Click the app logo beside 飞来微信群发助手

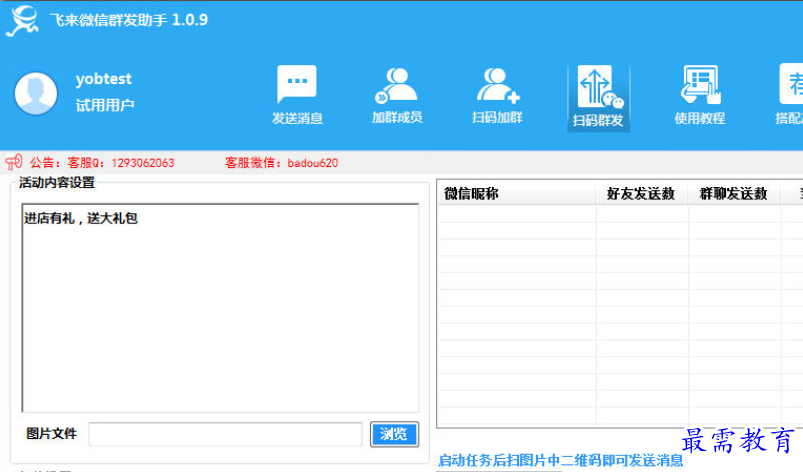coord(23,20)
